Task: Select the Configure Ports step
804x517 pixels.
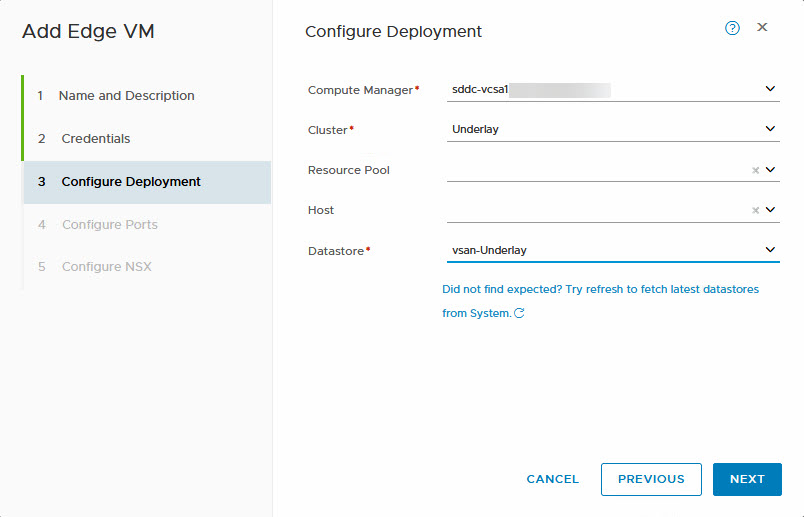Action: (110, 225)
